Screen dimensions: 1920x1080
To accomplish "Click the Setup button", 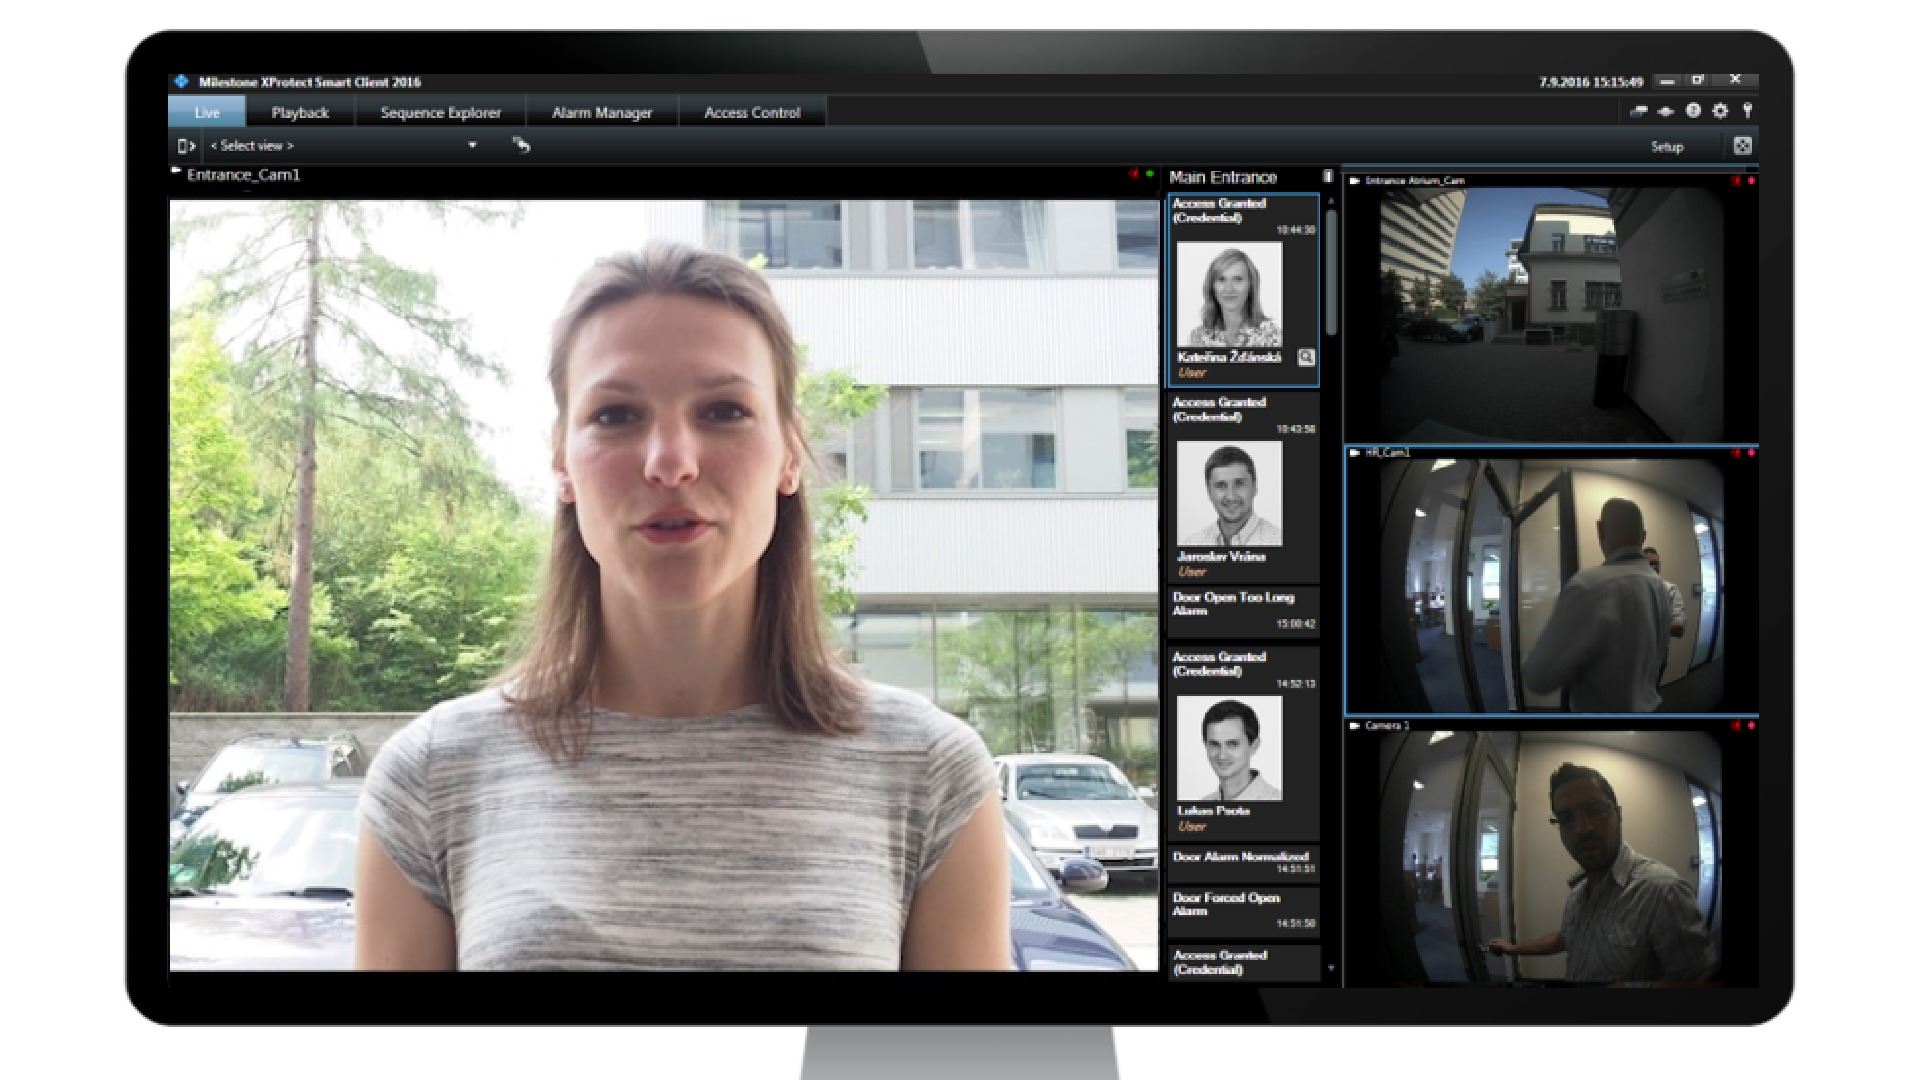I will coord(1667,147).
